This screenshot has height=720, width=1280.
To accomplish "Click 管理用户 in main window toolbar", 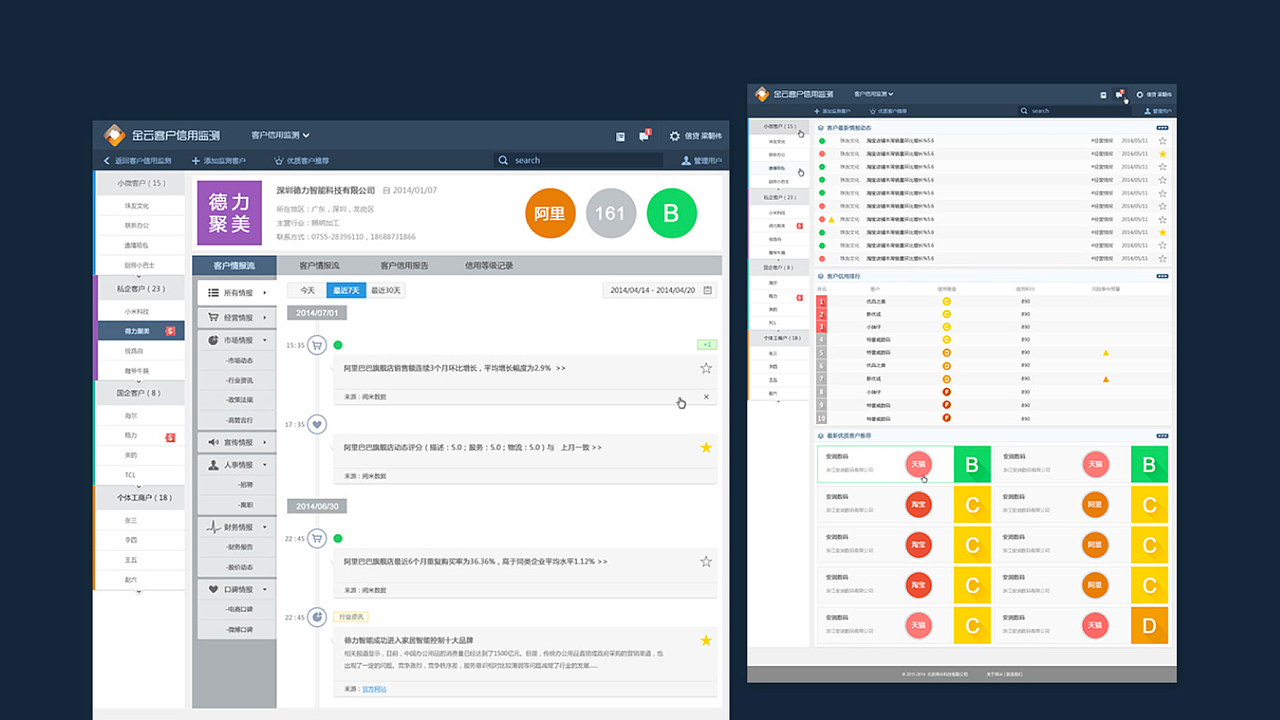I will tap(700, 160).
